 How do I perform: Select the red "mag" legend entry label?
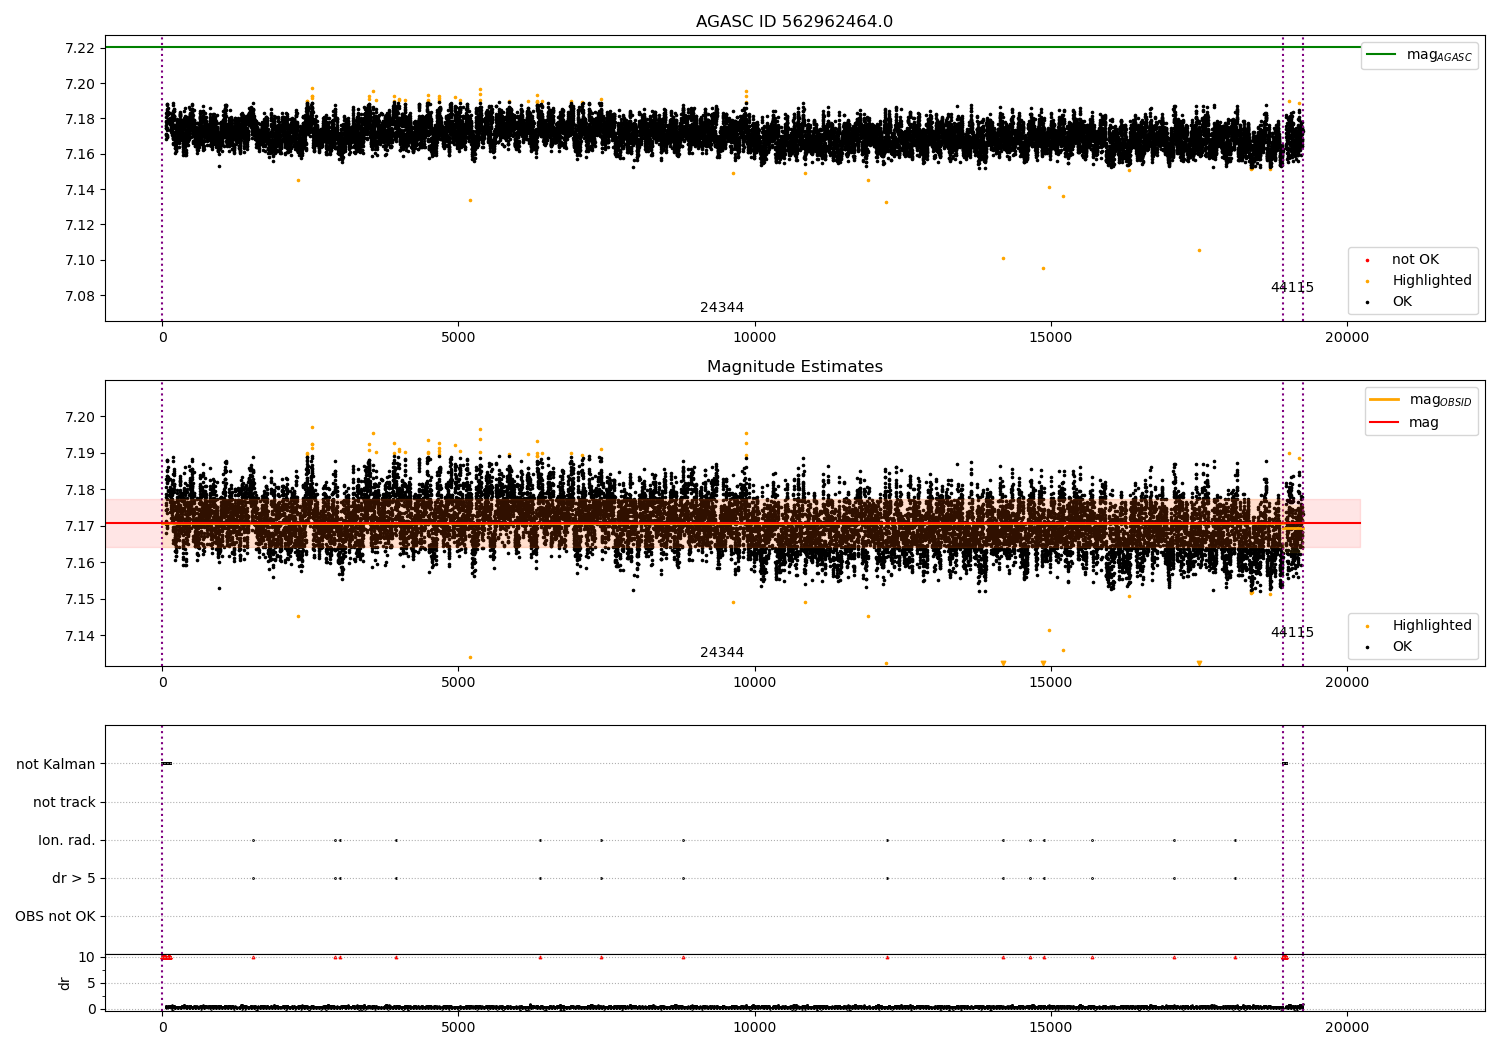click(1424, 423)
